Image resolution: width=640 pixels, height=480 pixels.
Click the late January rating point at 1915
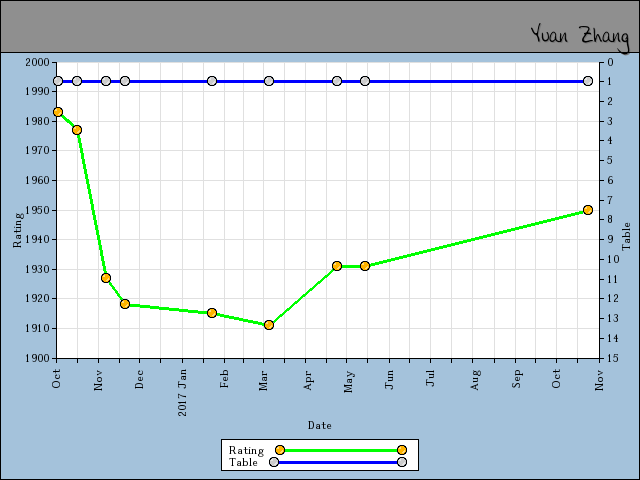(x=212, y=313)
